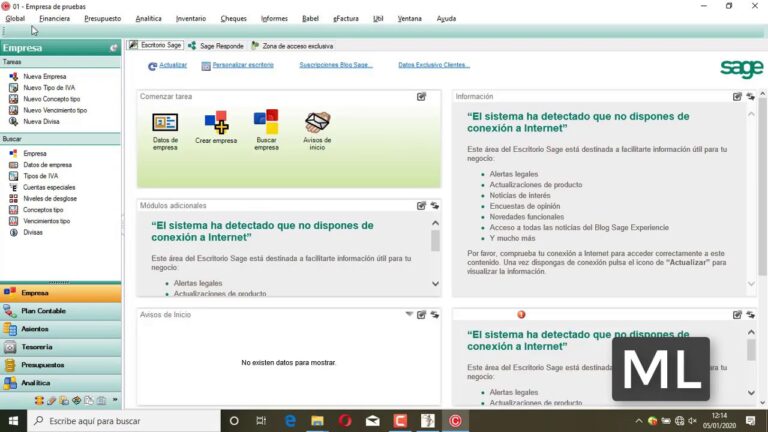Click main desktop vertical scrollbar
The width and height of the screenshot is (768, 432).
click(x=763, y=186)
